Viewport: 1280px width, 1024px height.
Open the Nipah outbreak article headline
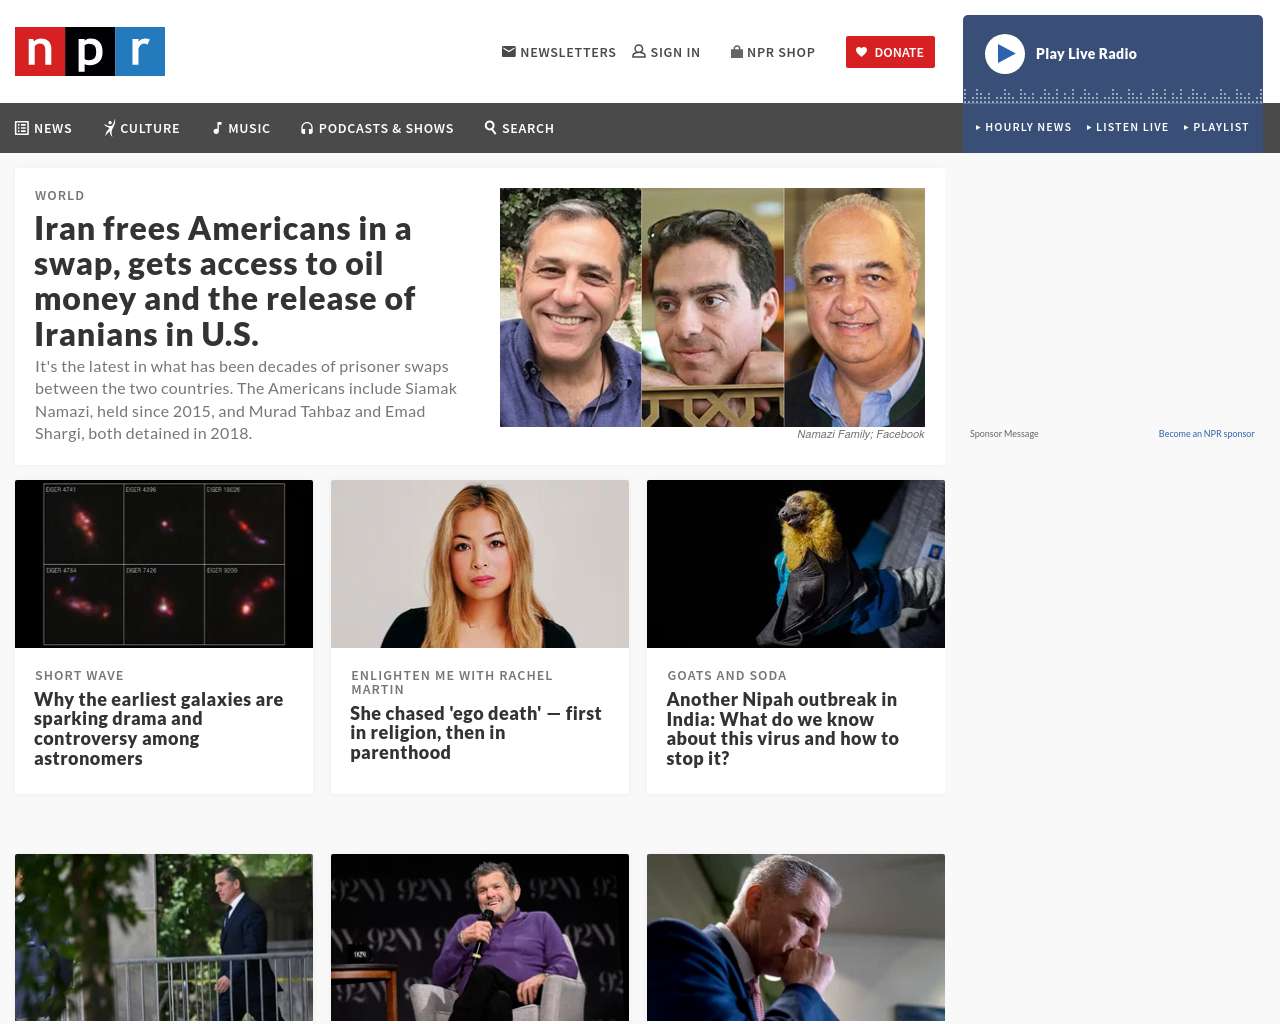pyautogui.click(x=782, y=729)
